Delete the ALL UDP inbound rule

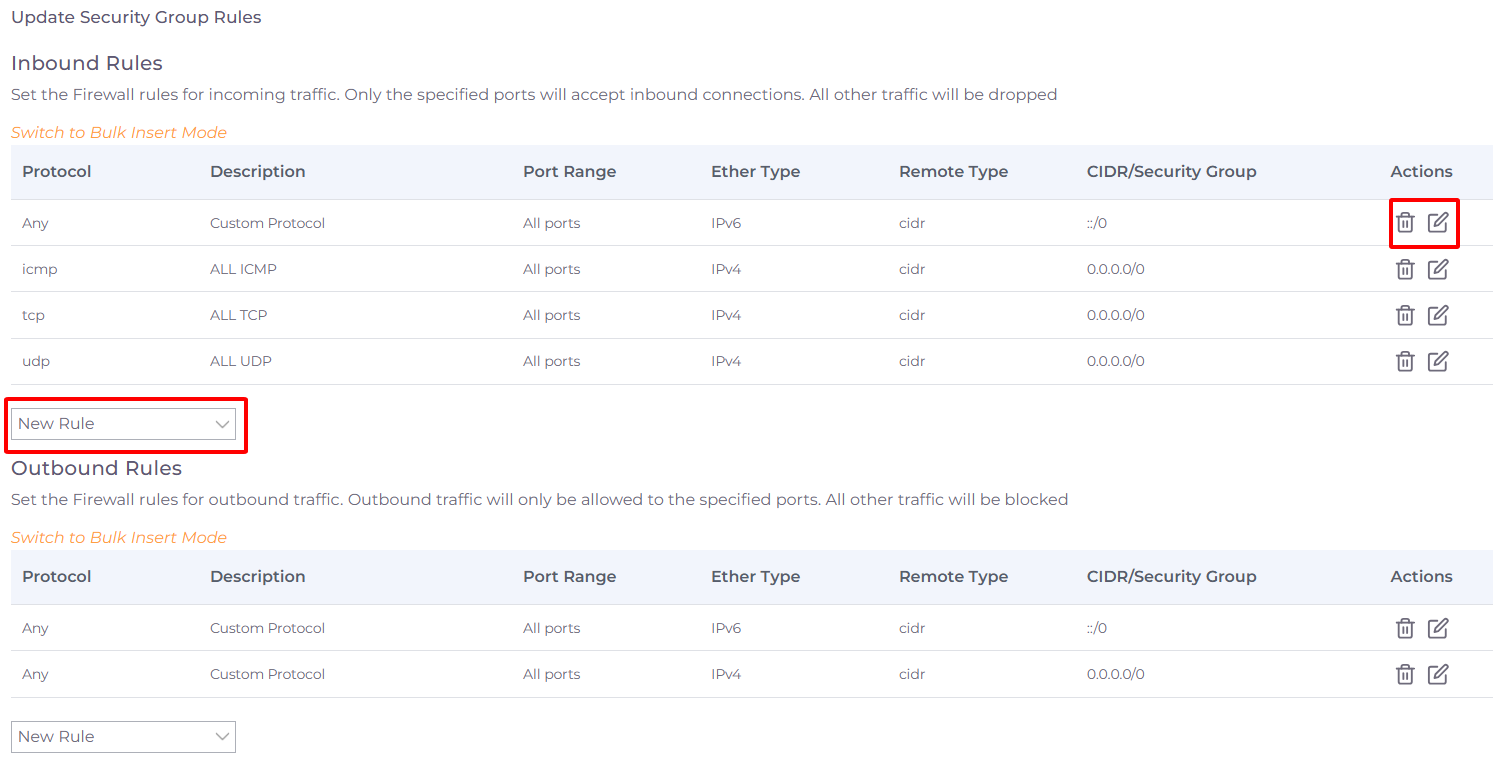coord(1405,361)
